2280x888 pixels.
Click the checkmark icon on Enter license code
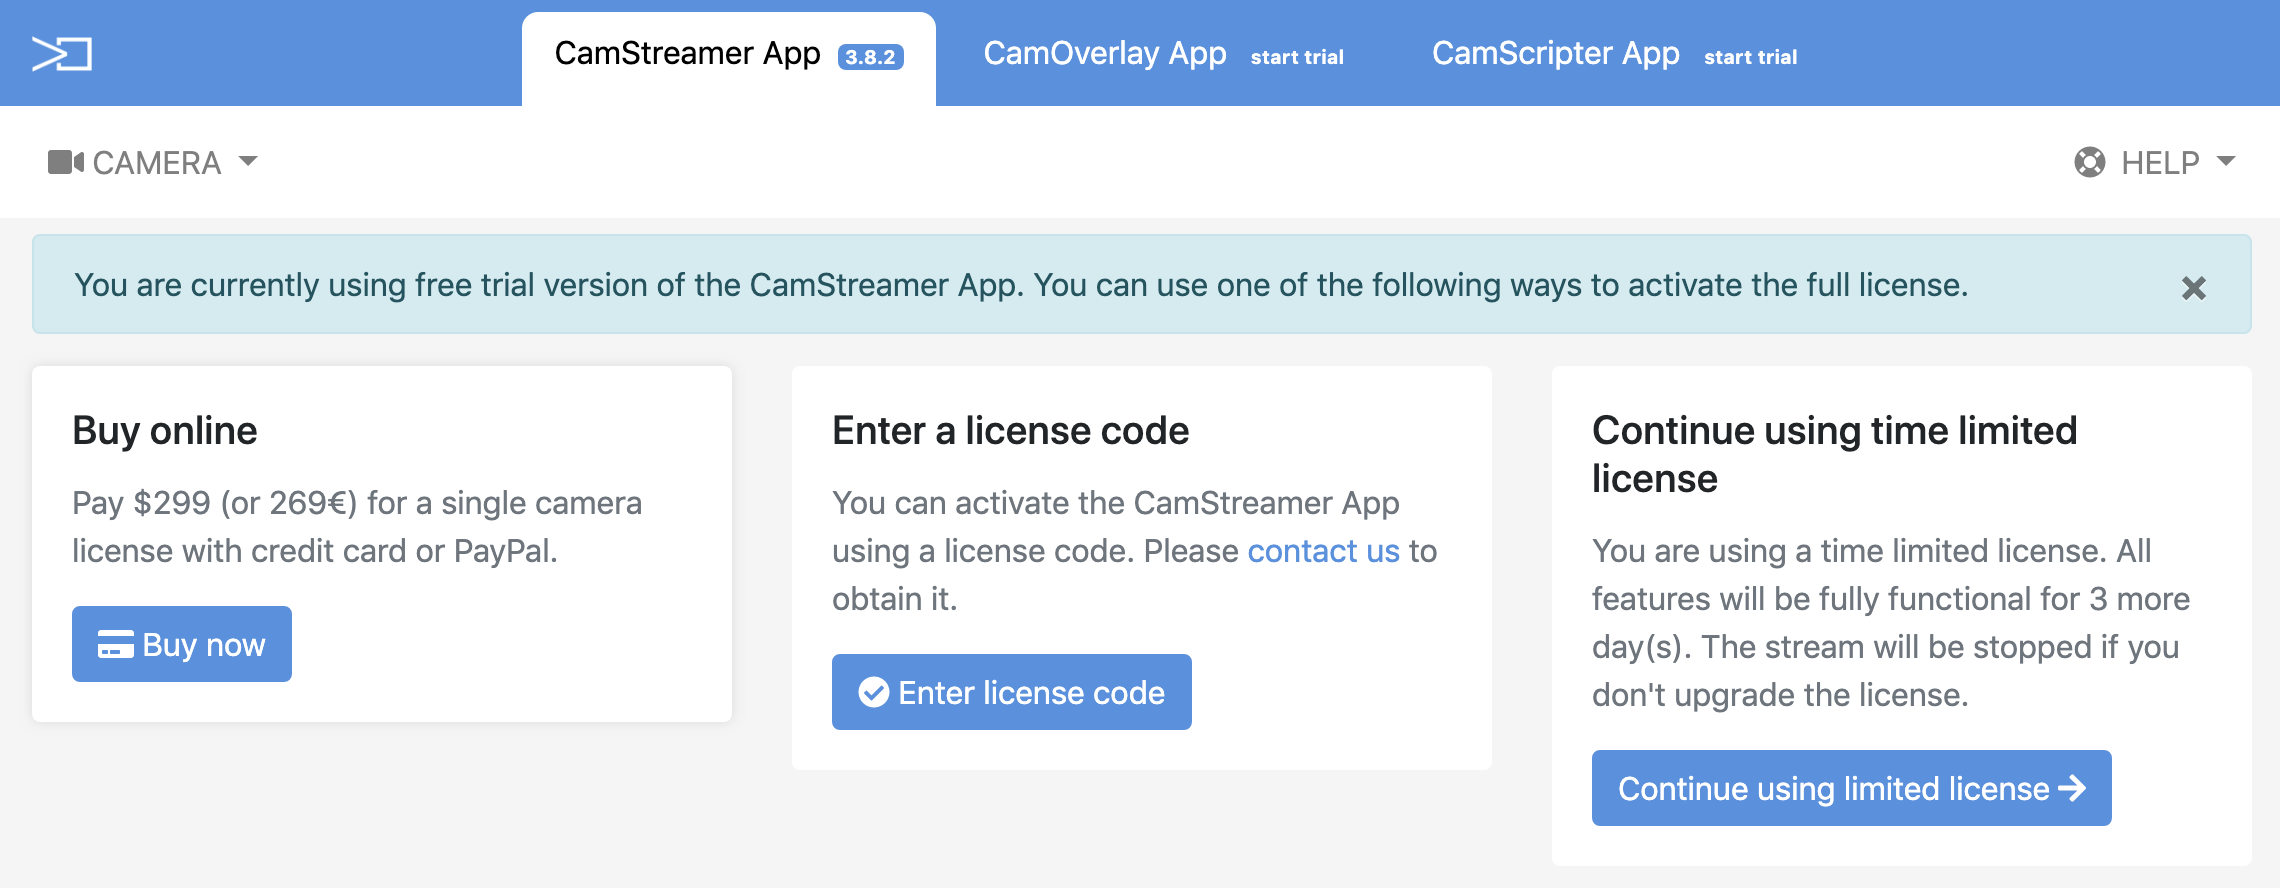tap(873, 692)
